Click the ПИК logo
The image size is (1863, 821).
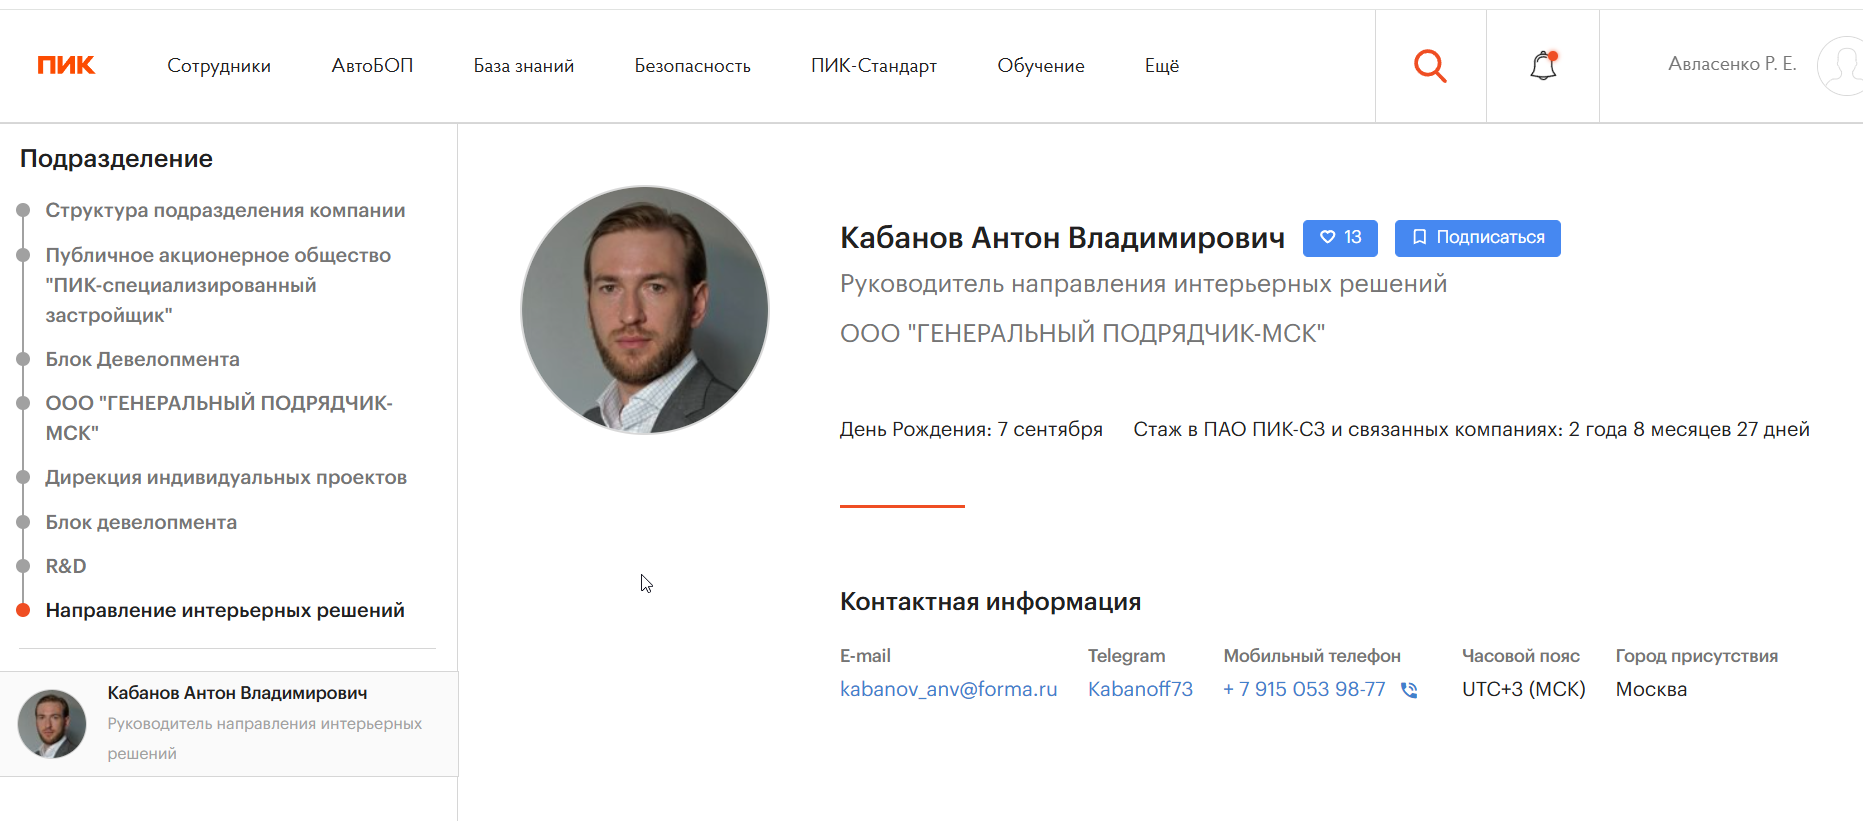(x=66, y=65)
